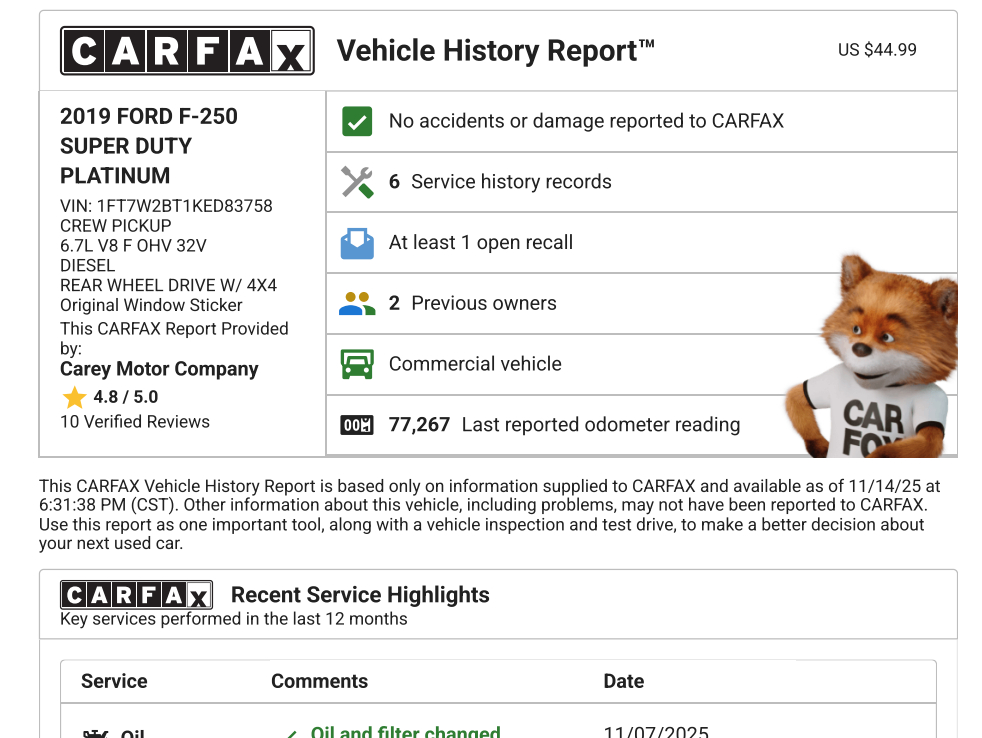Select the 6 Service history records row
This screenshot has width=982, height=738.
point(510,182)
